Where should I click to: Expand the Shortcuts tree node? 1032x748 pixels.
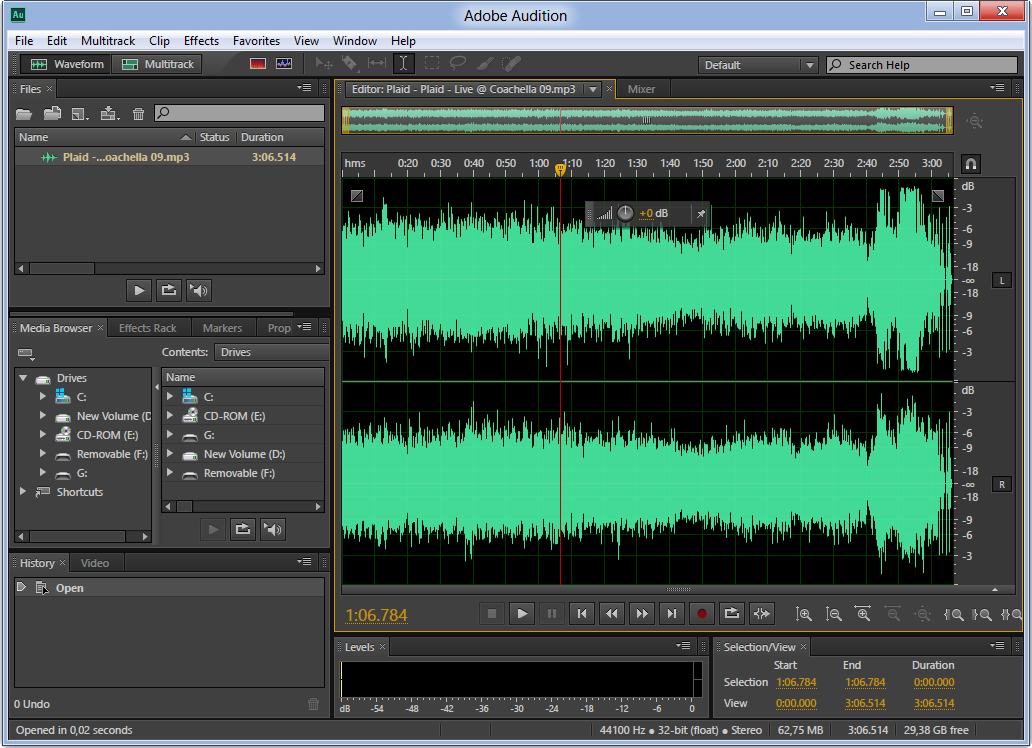(x=23, y=491)
